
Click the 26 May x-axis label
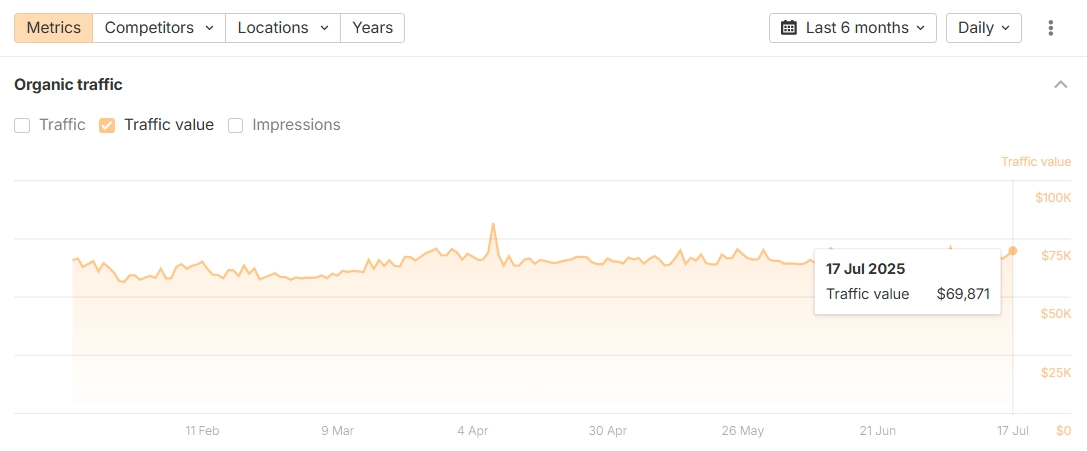743,431
